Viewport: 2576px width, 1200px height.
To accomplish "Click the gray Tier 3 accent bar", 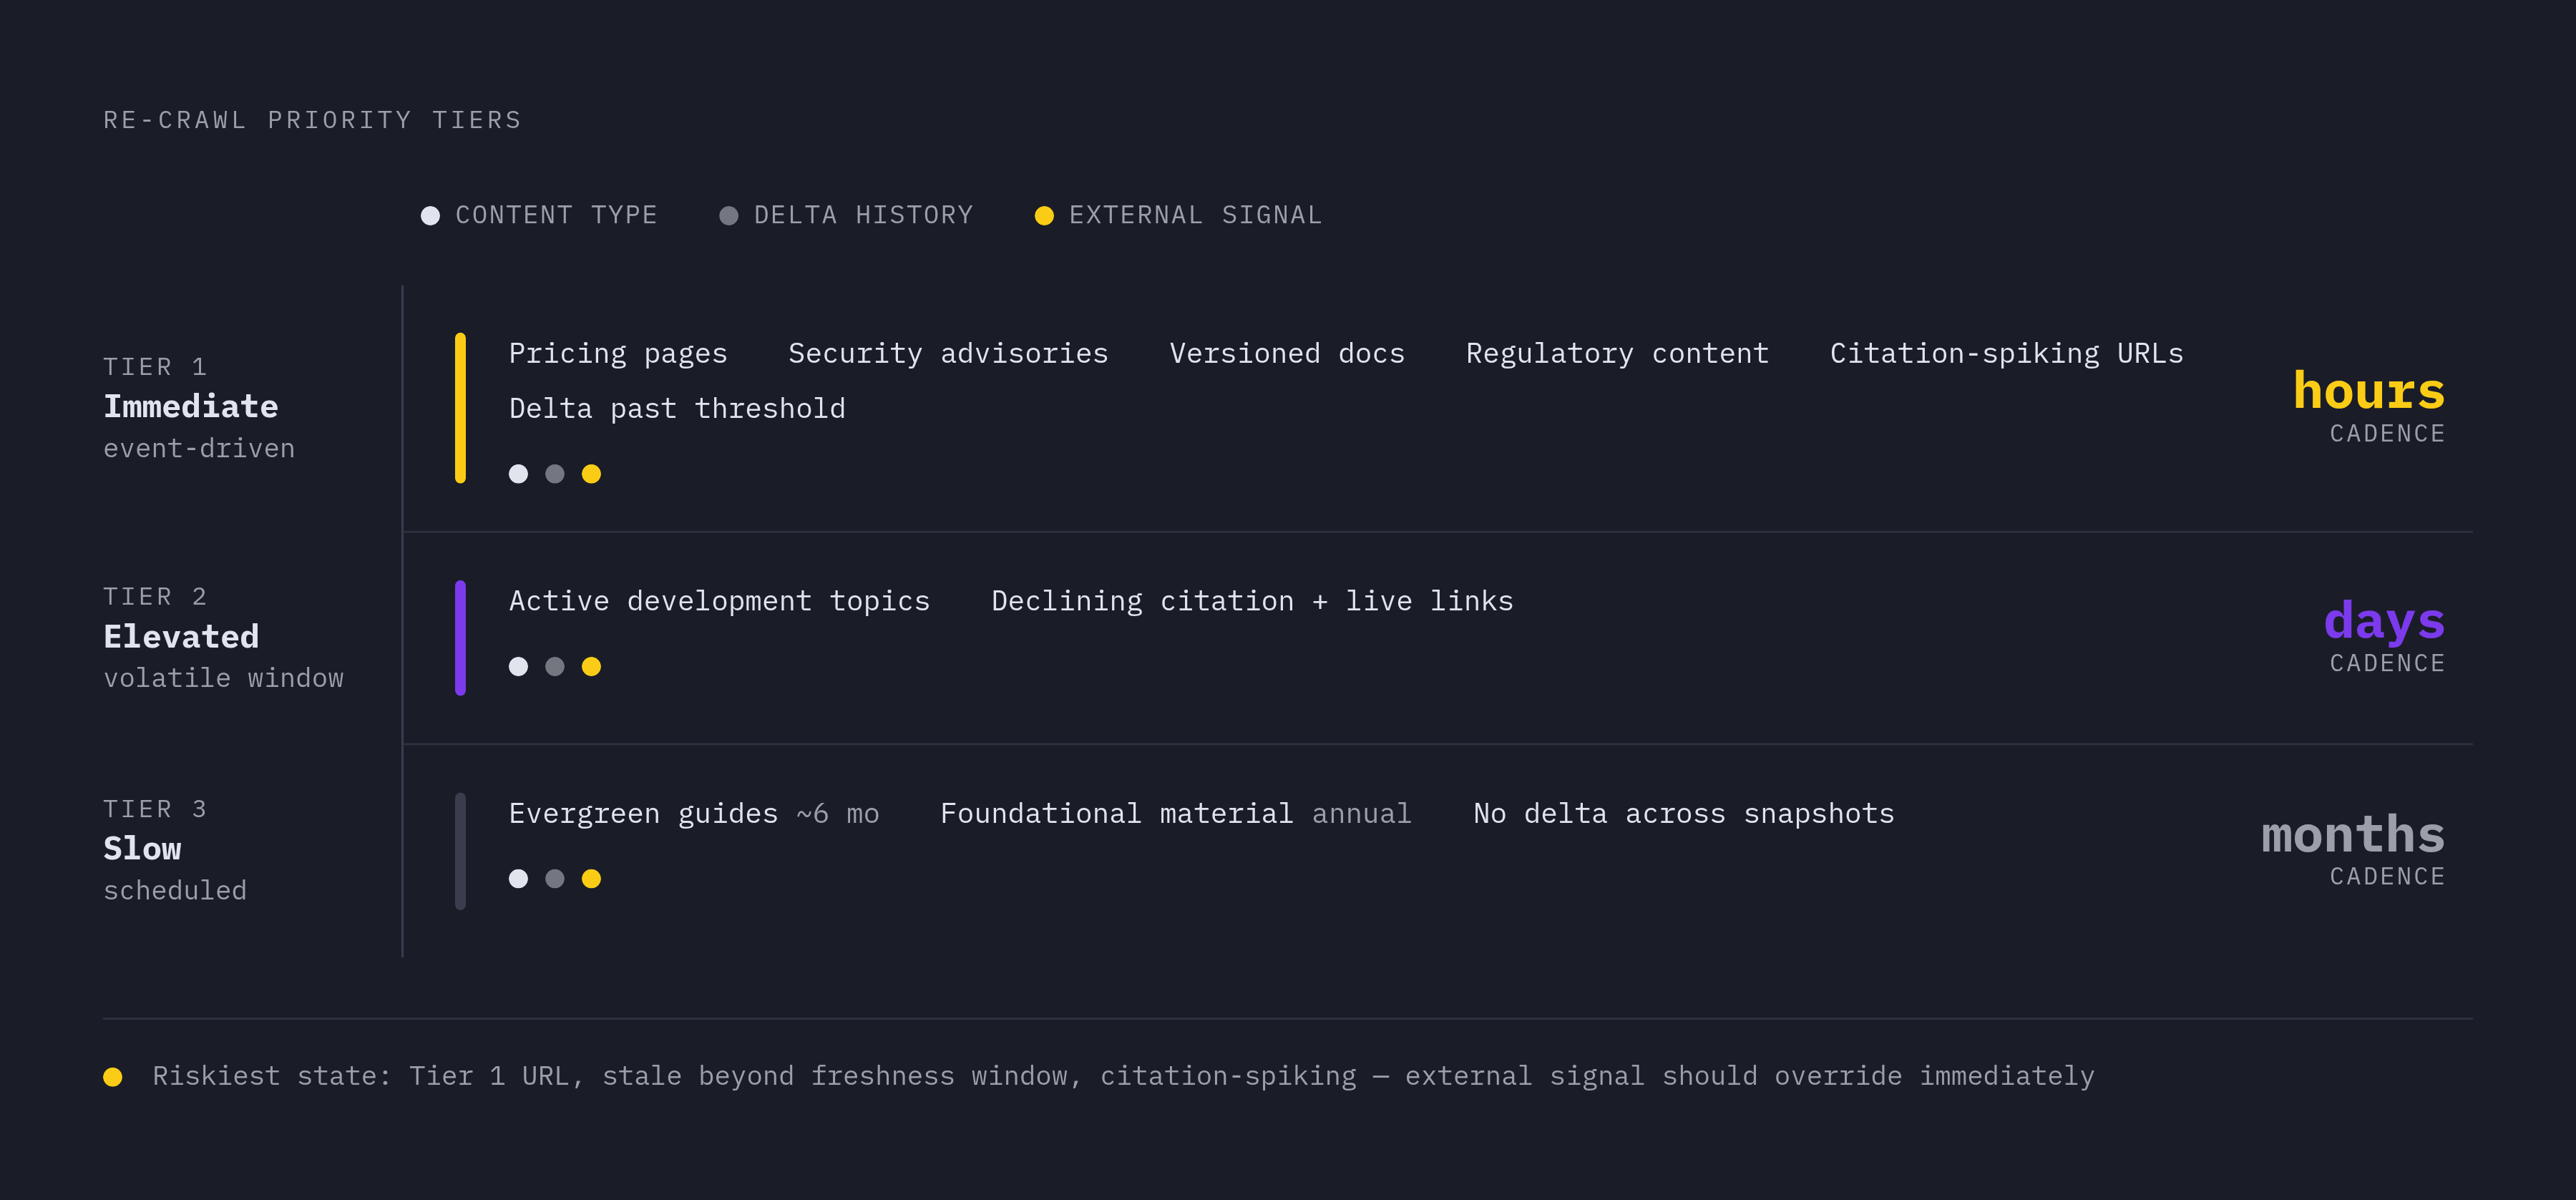I will click(460, 851).
